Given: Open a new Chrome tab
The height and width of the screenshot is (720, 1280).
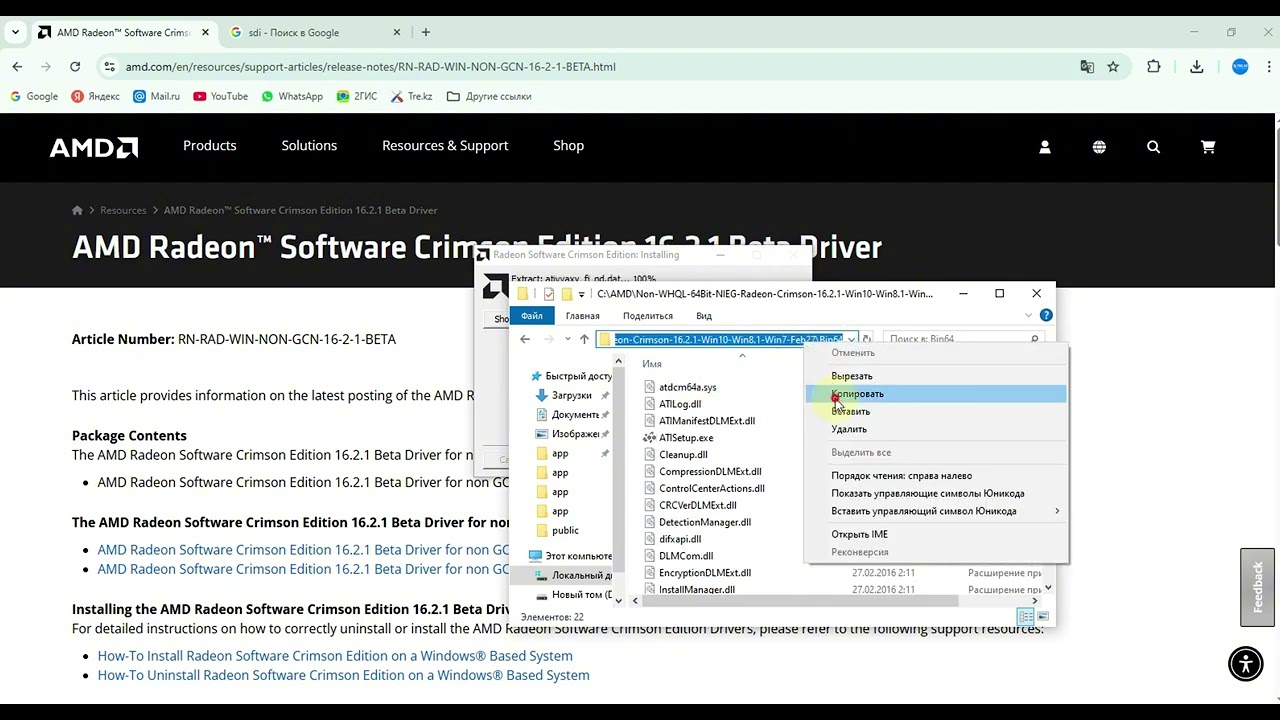Looking at the screenshot, I should [x=426, y=32].
